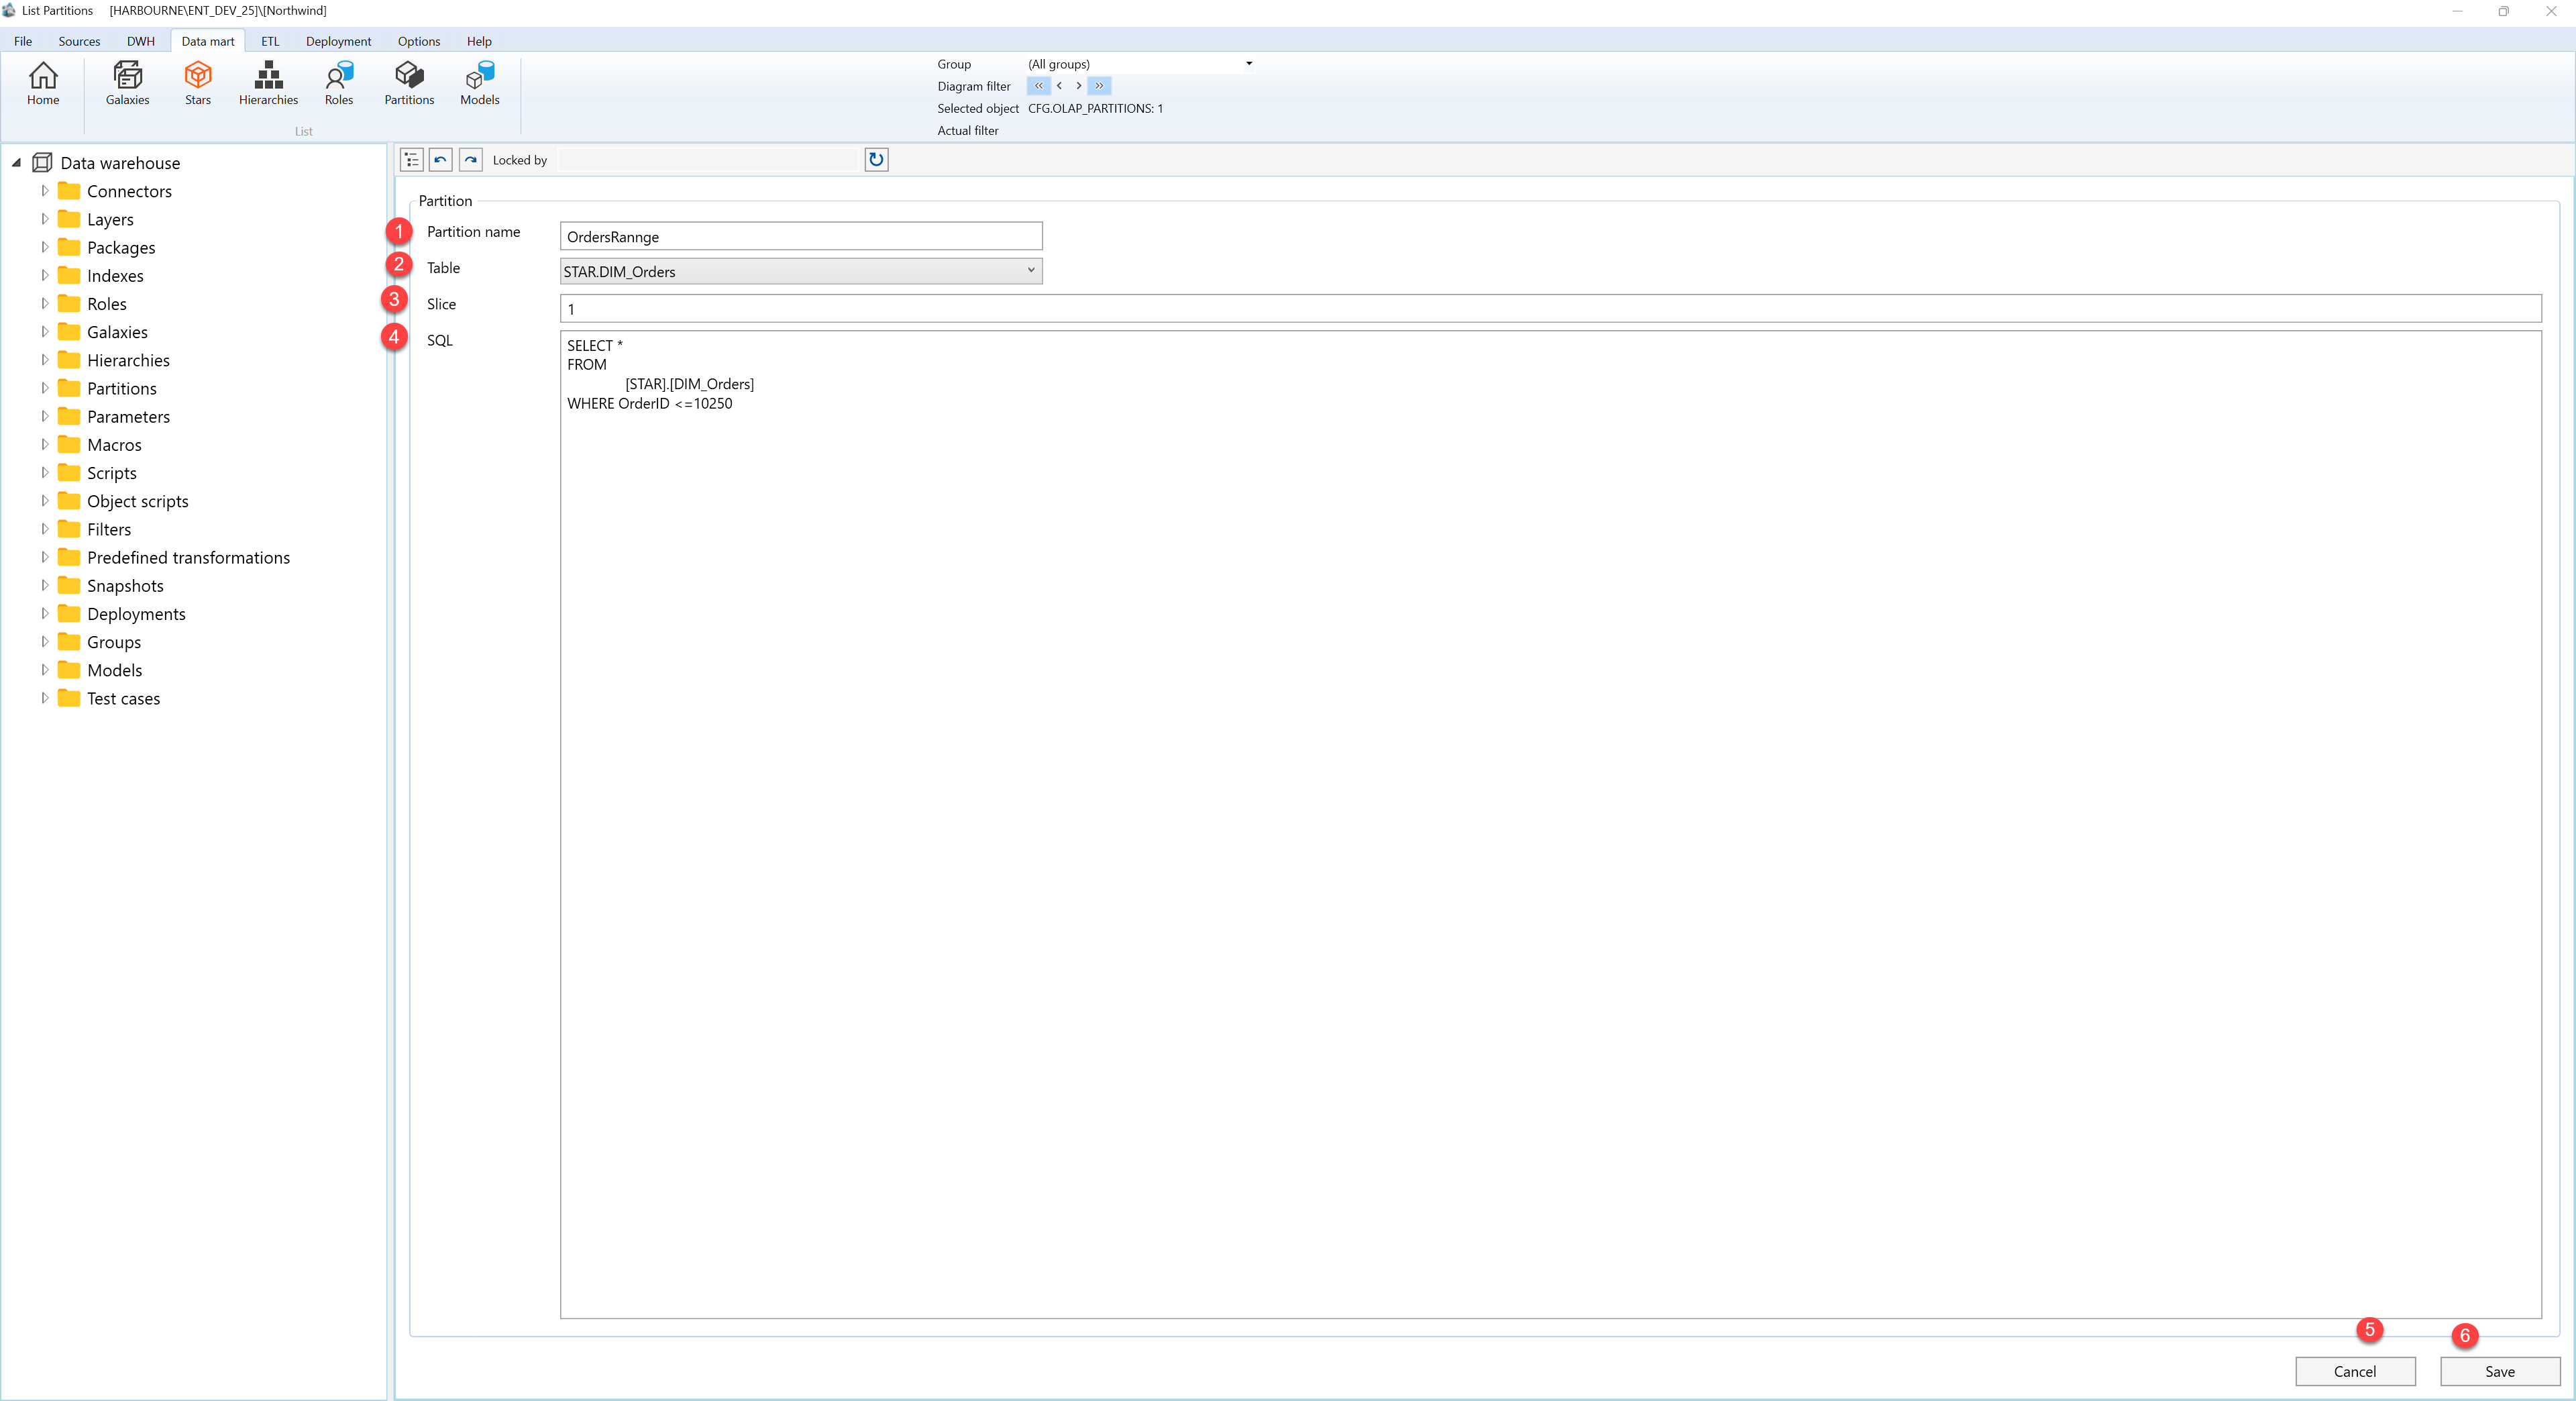Select Hierarchies in the tree
Screen dimensions: 2576x1401
pos(128,360)
